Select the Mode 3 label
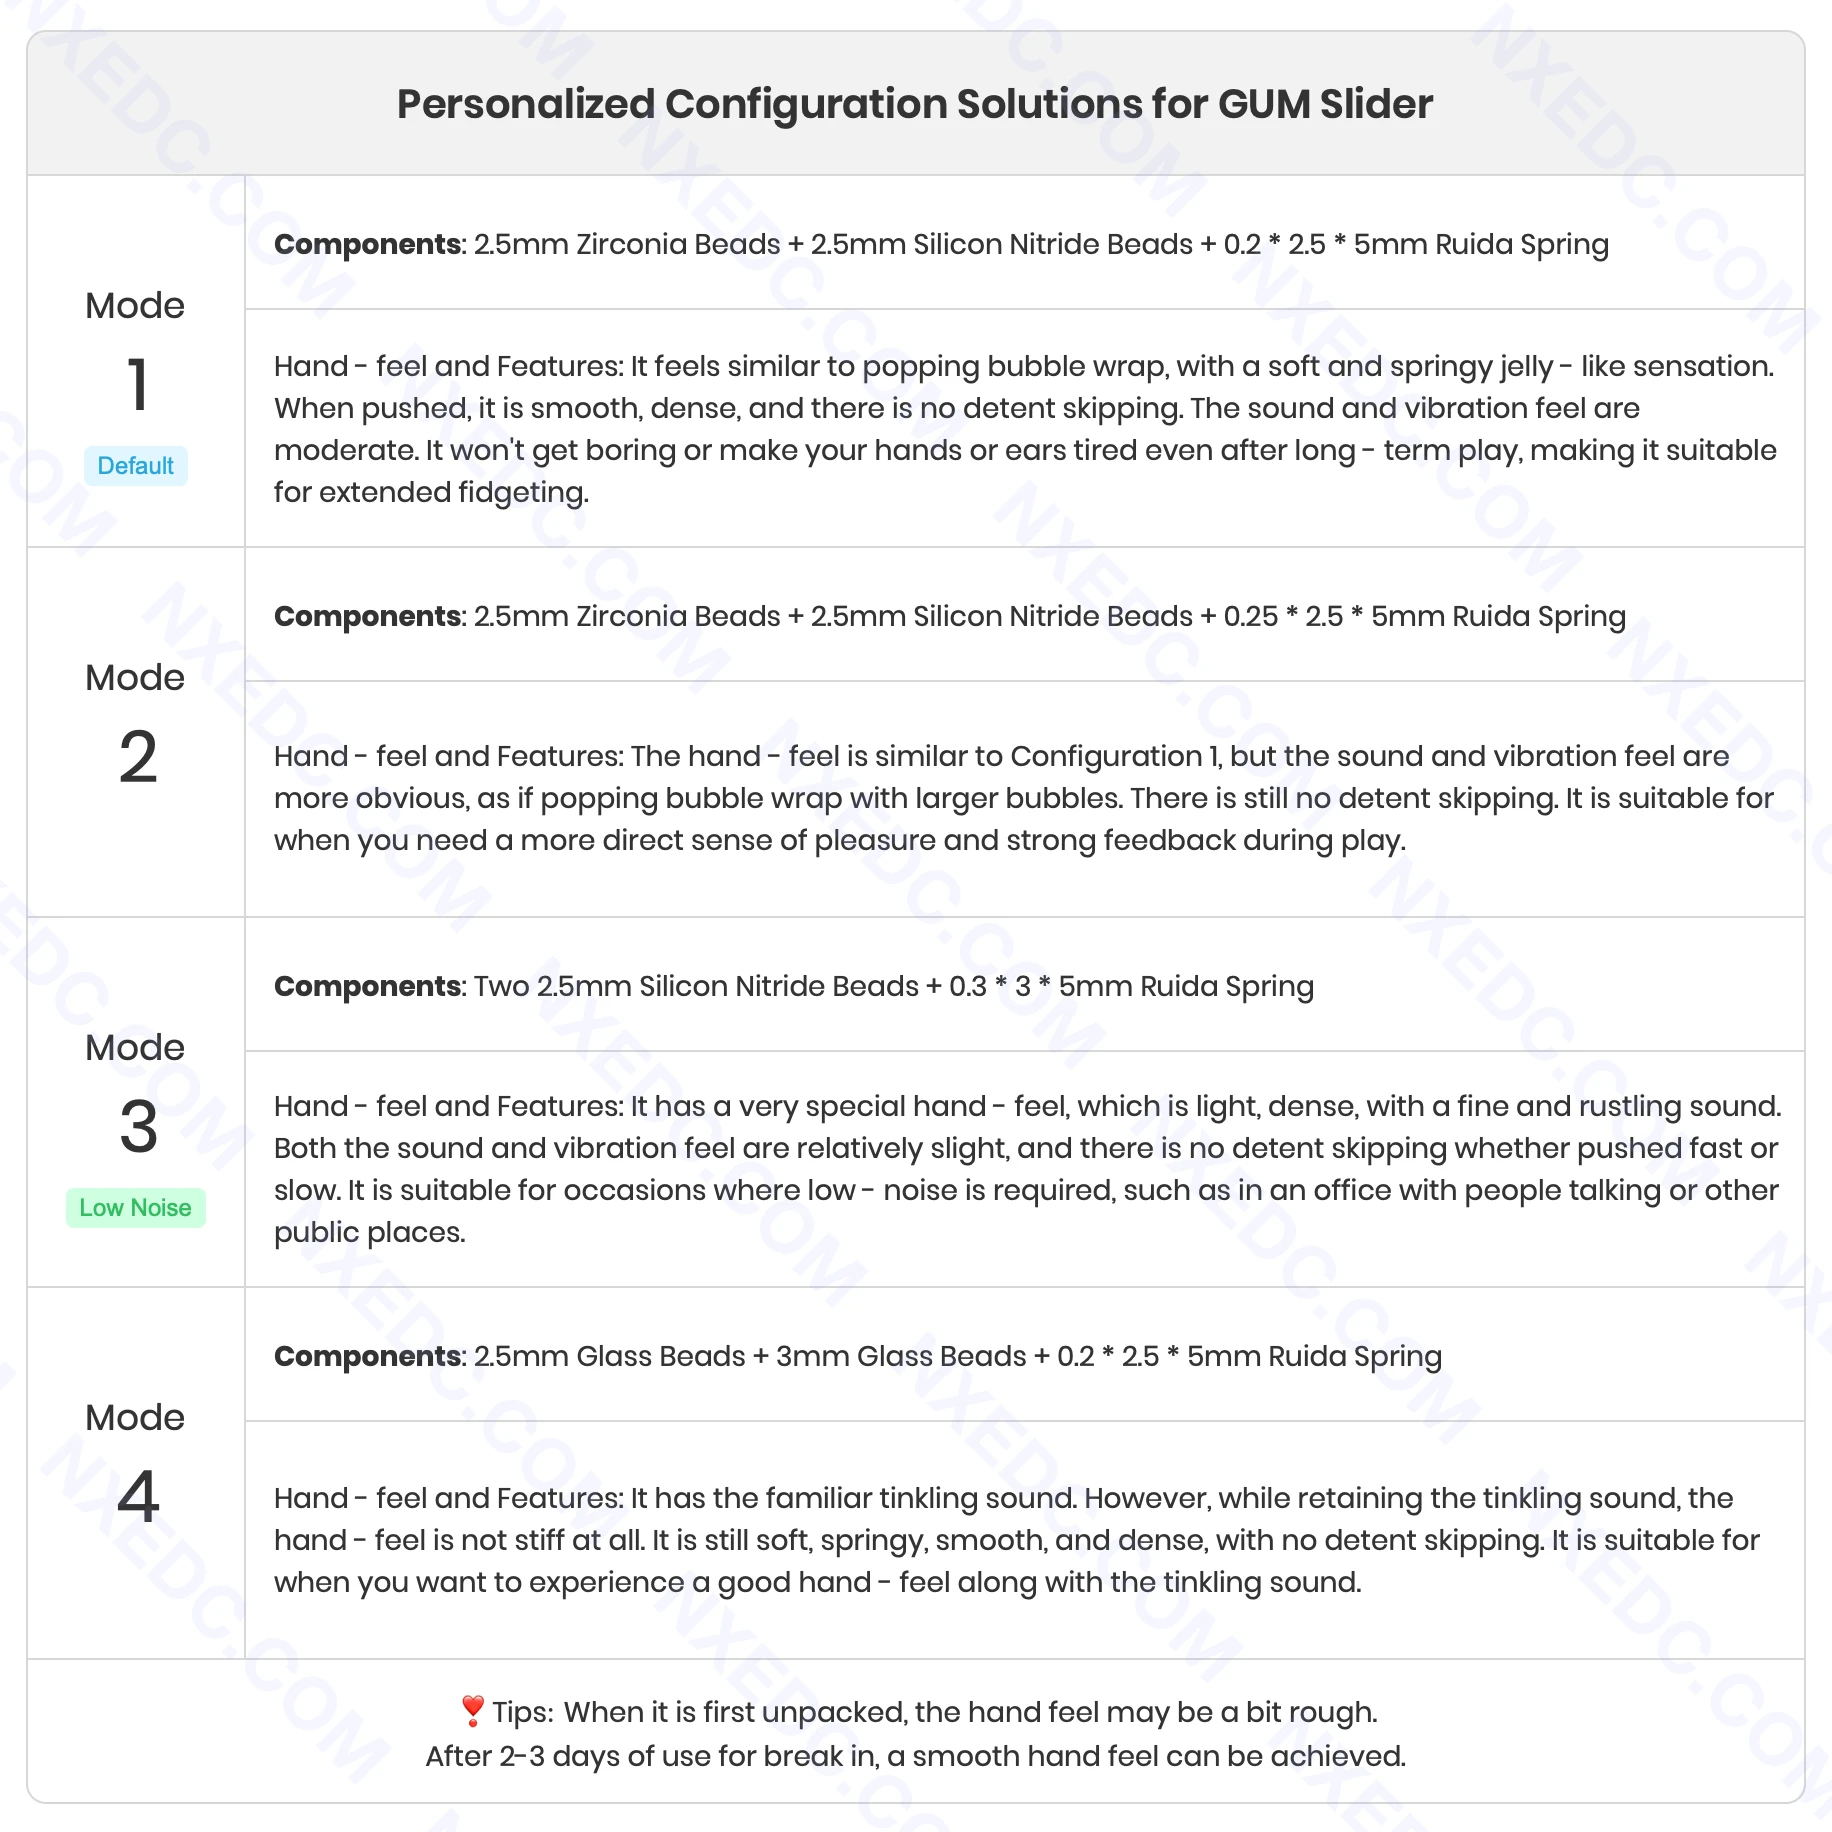 click(x=136, y=1048)
